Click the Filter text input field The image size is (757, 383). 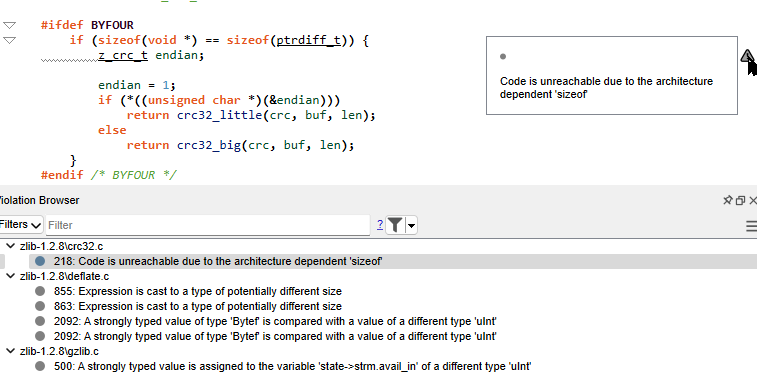pyautogui.click(x=208, y=225)
